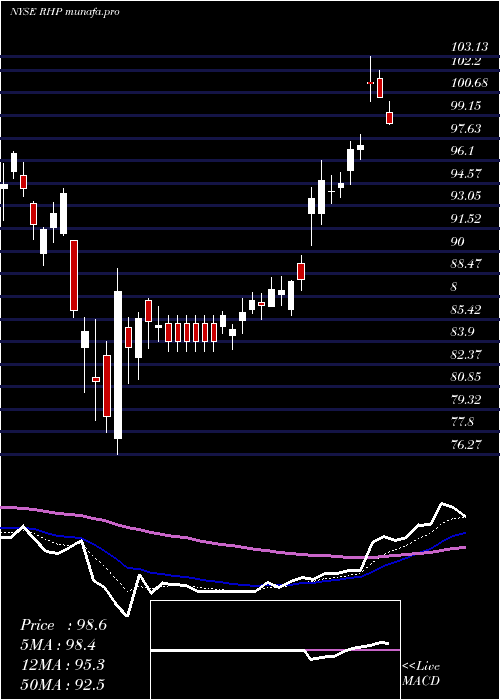This screenshot has height=700, width=500.
Task: Select the 97.63 price level label
Action: pos(467,129)
